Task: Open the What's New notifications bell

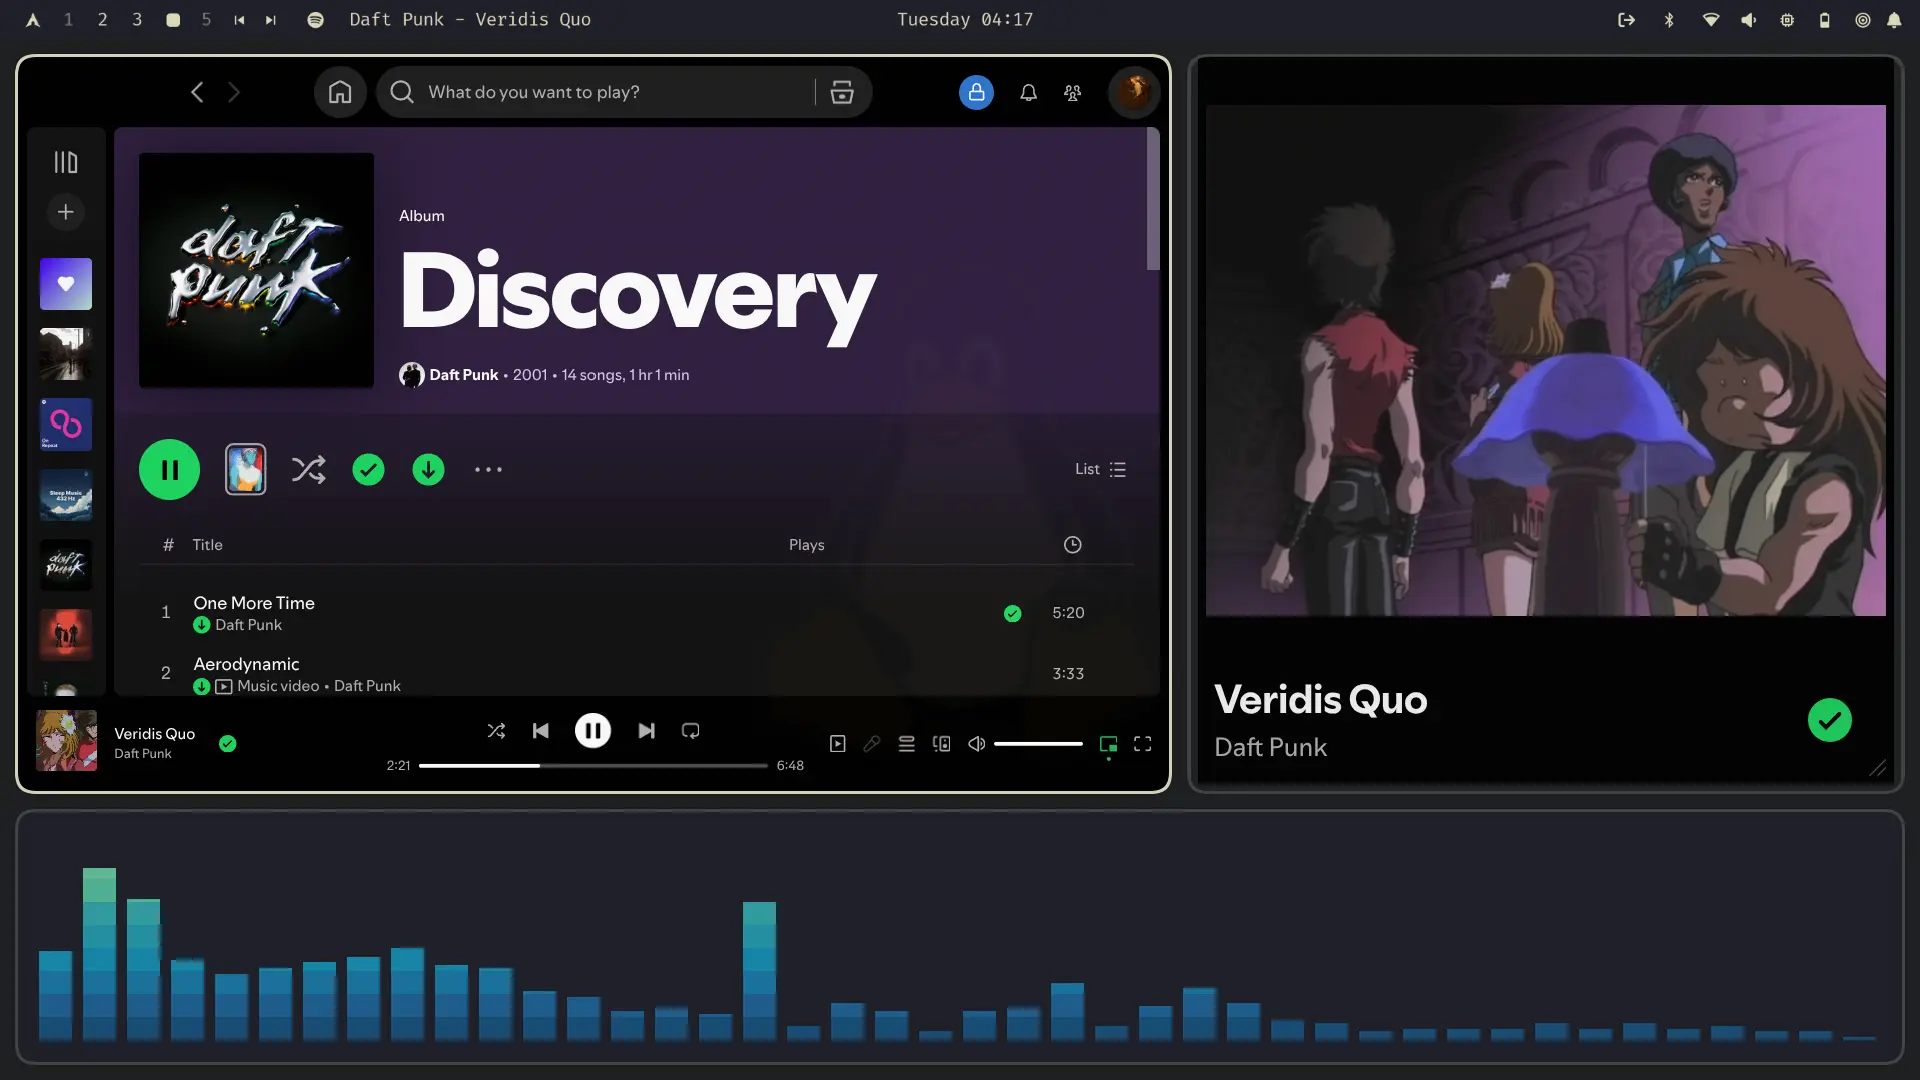Action: pos(1028,93)
